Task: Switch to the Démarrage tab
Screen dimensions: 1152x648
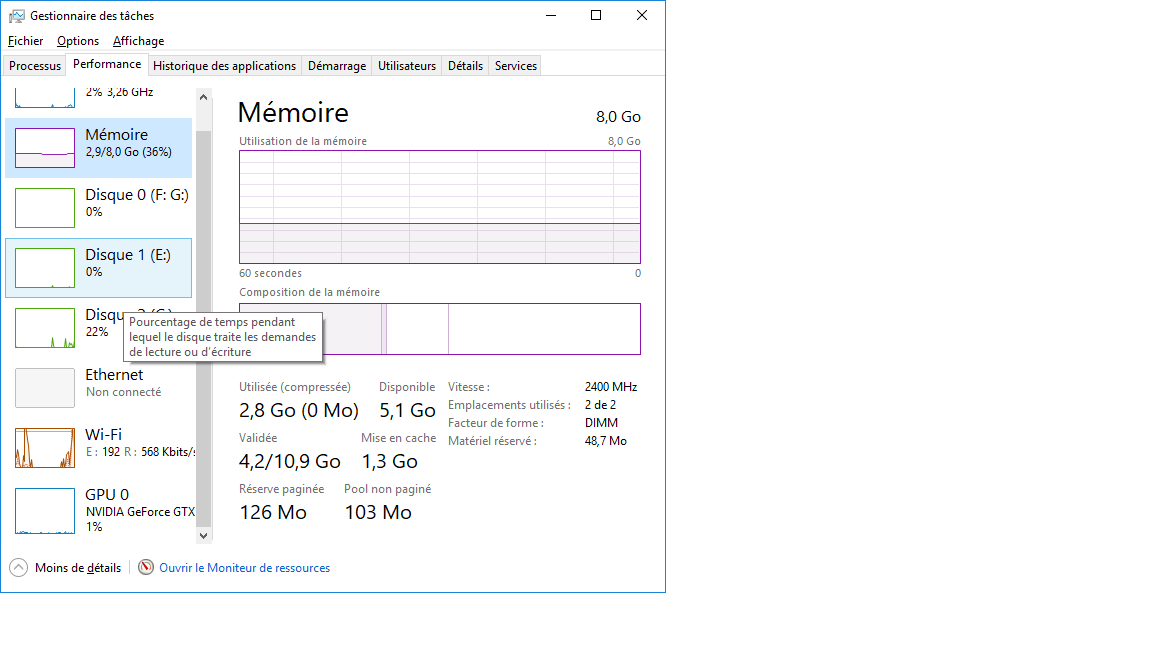Action: point(337,66)
